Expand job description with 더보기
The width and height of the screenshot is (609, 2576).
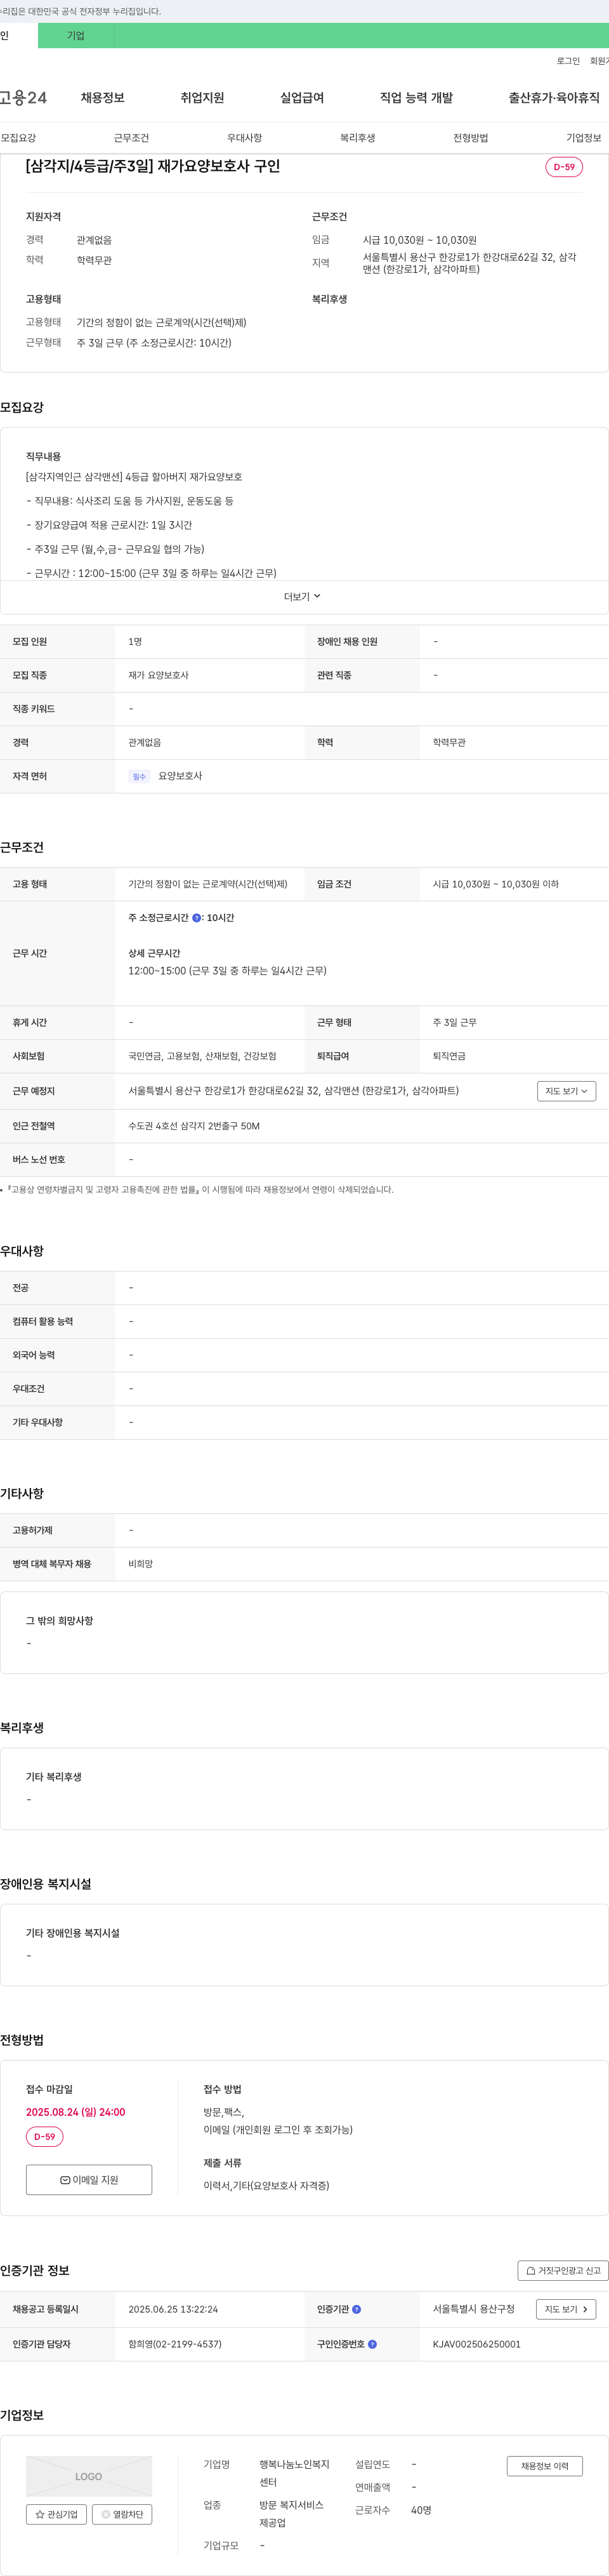click(x=304, y=597)
